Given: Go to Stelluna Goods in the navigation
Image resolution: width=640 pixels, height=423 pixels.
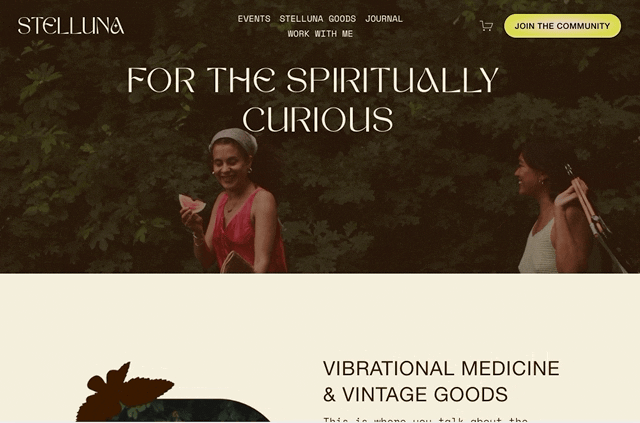Looking at the screenshot, I should click(x=318, y=19).
